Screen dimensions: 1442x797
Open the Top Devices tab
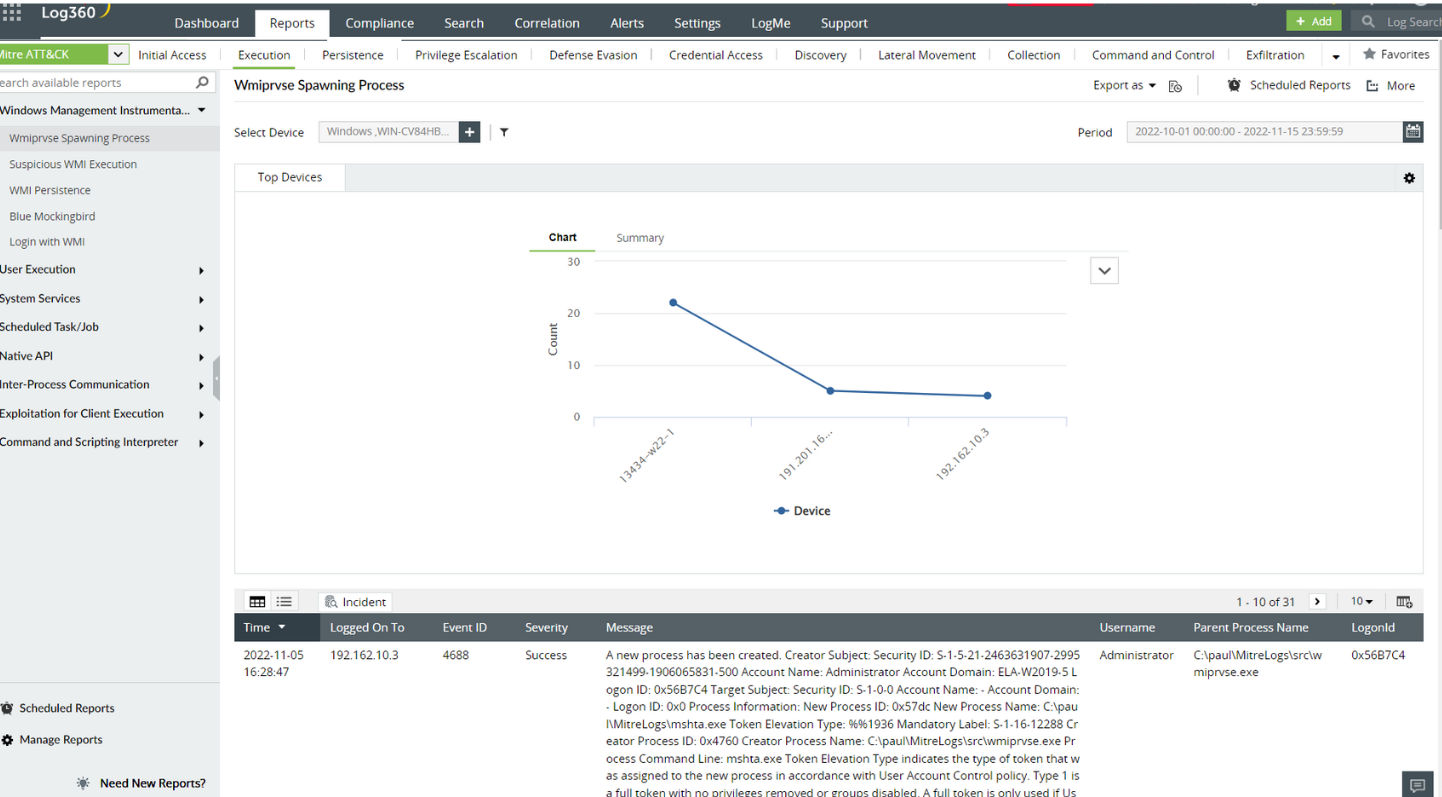click(x=290, y=177)
